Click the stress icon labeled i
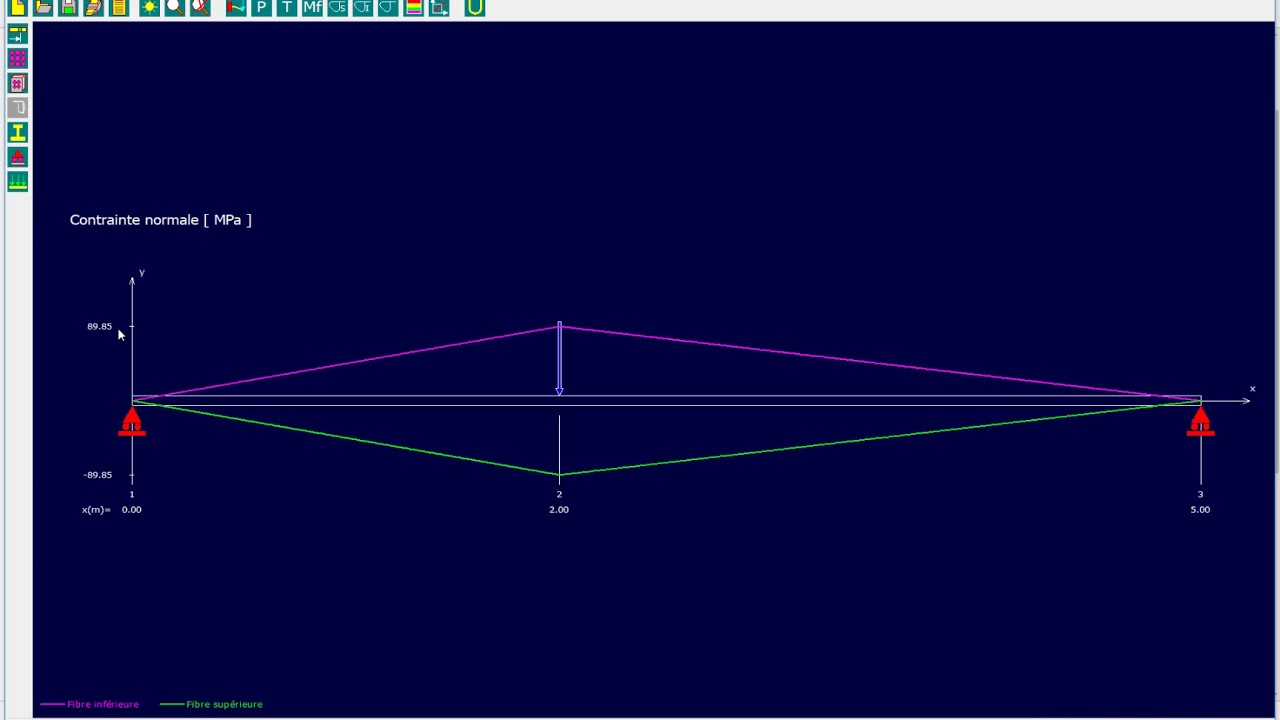This screenshot has height=720, width=1280. tap(363, 7)
